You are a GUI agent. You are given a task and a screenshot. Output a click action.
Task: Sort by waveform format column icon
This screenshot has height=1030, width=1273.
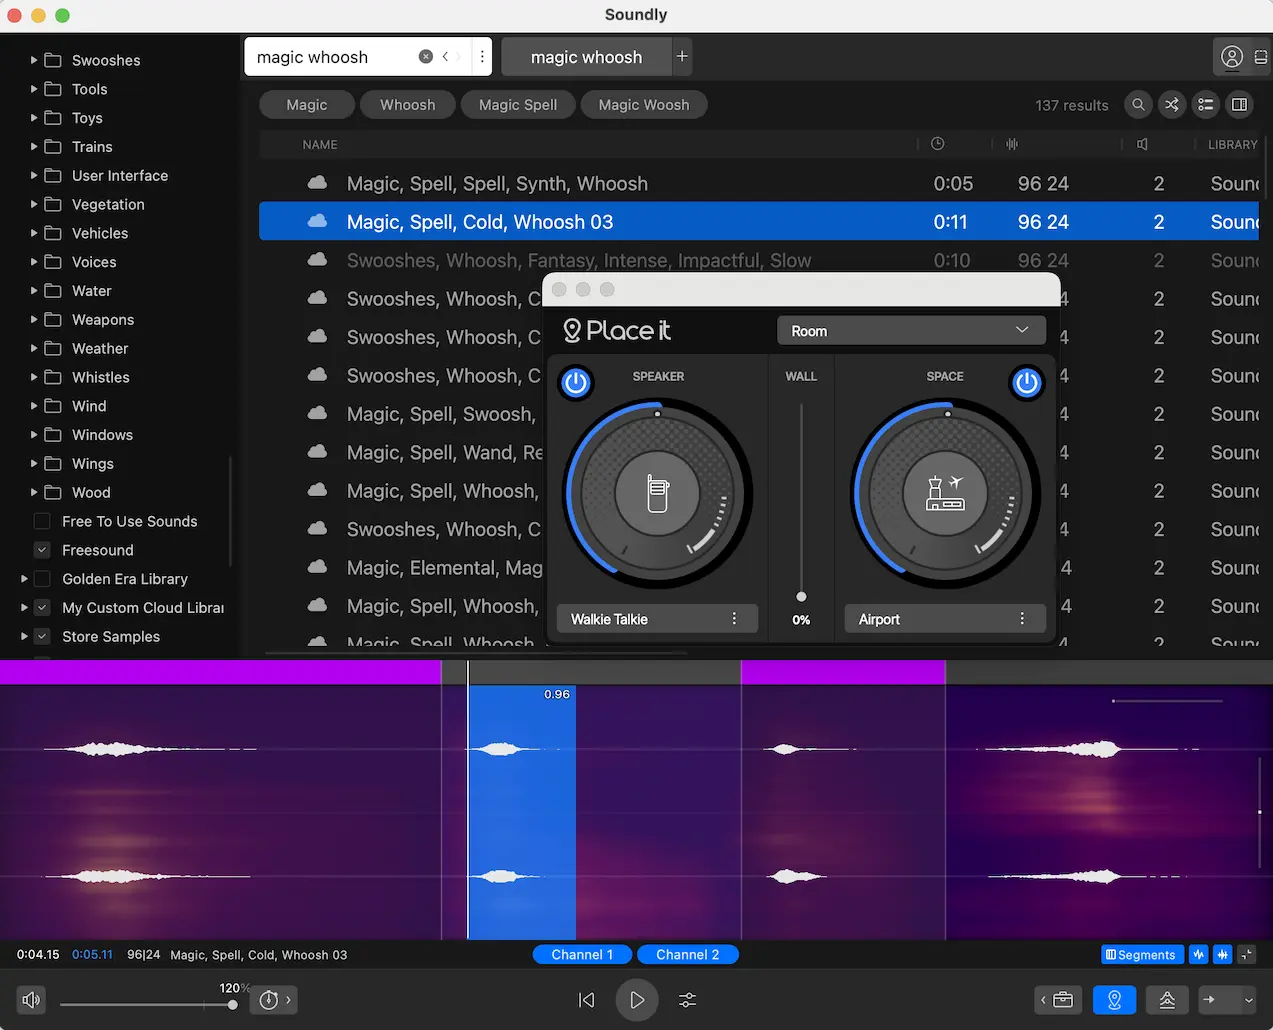[x=1012, y=144]
